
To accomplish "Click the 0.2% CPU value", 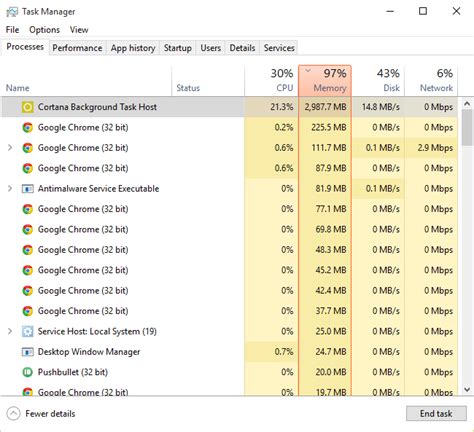I will point(284,127).
